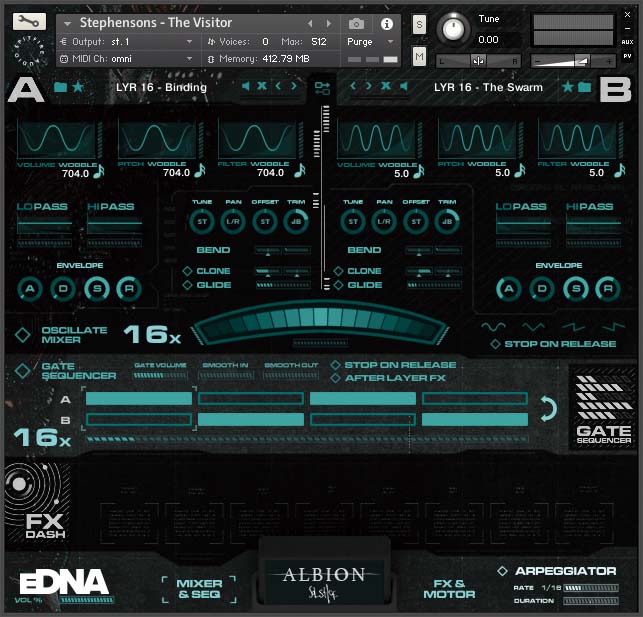643x617 pixels.
Task: Click Layer A X clear icon
Action: click(x=262, y=86)
